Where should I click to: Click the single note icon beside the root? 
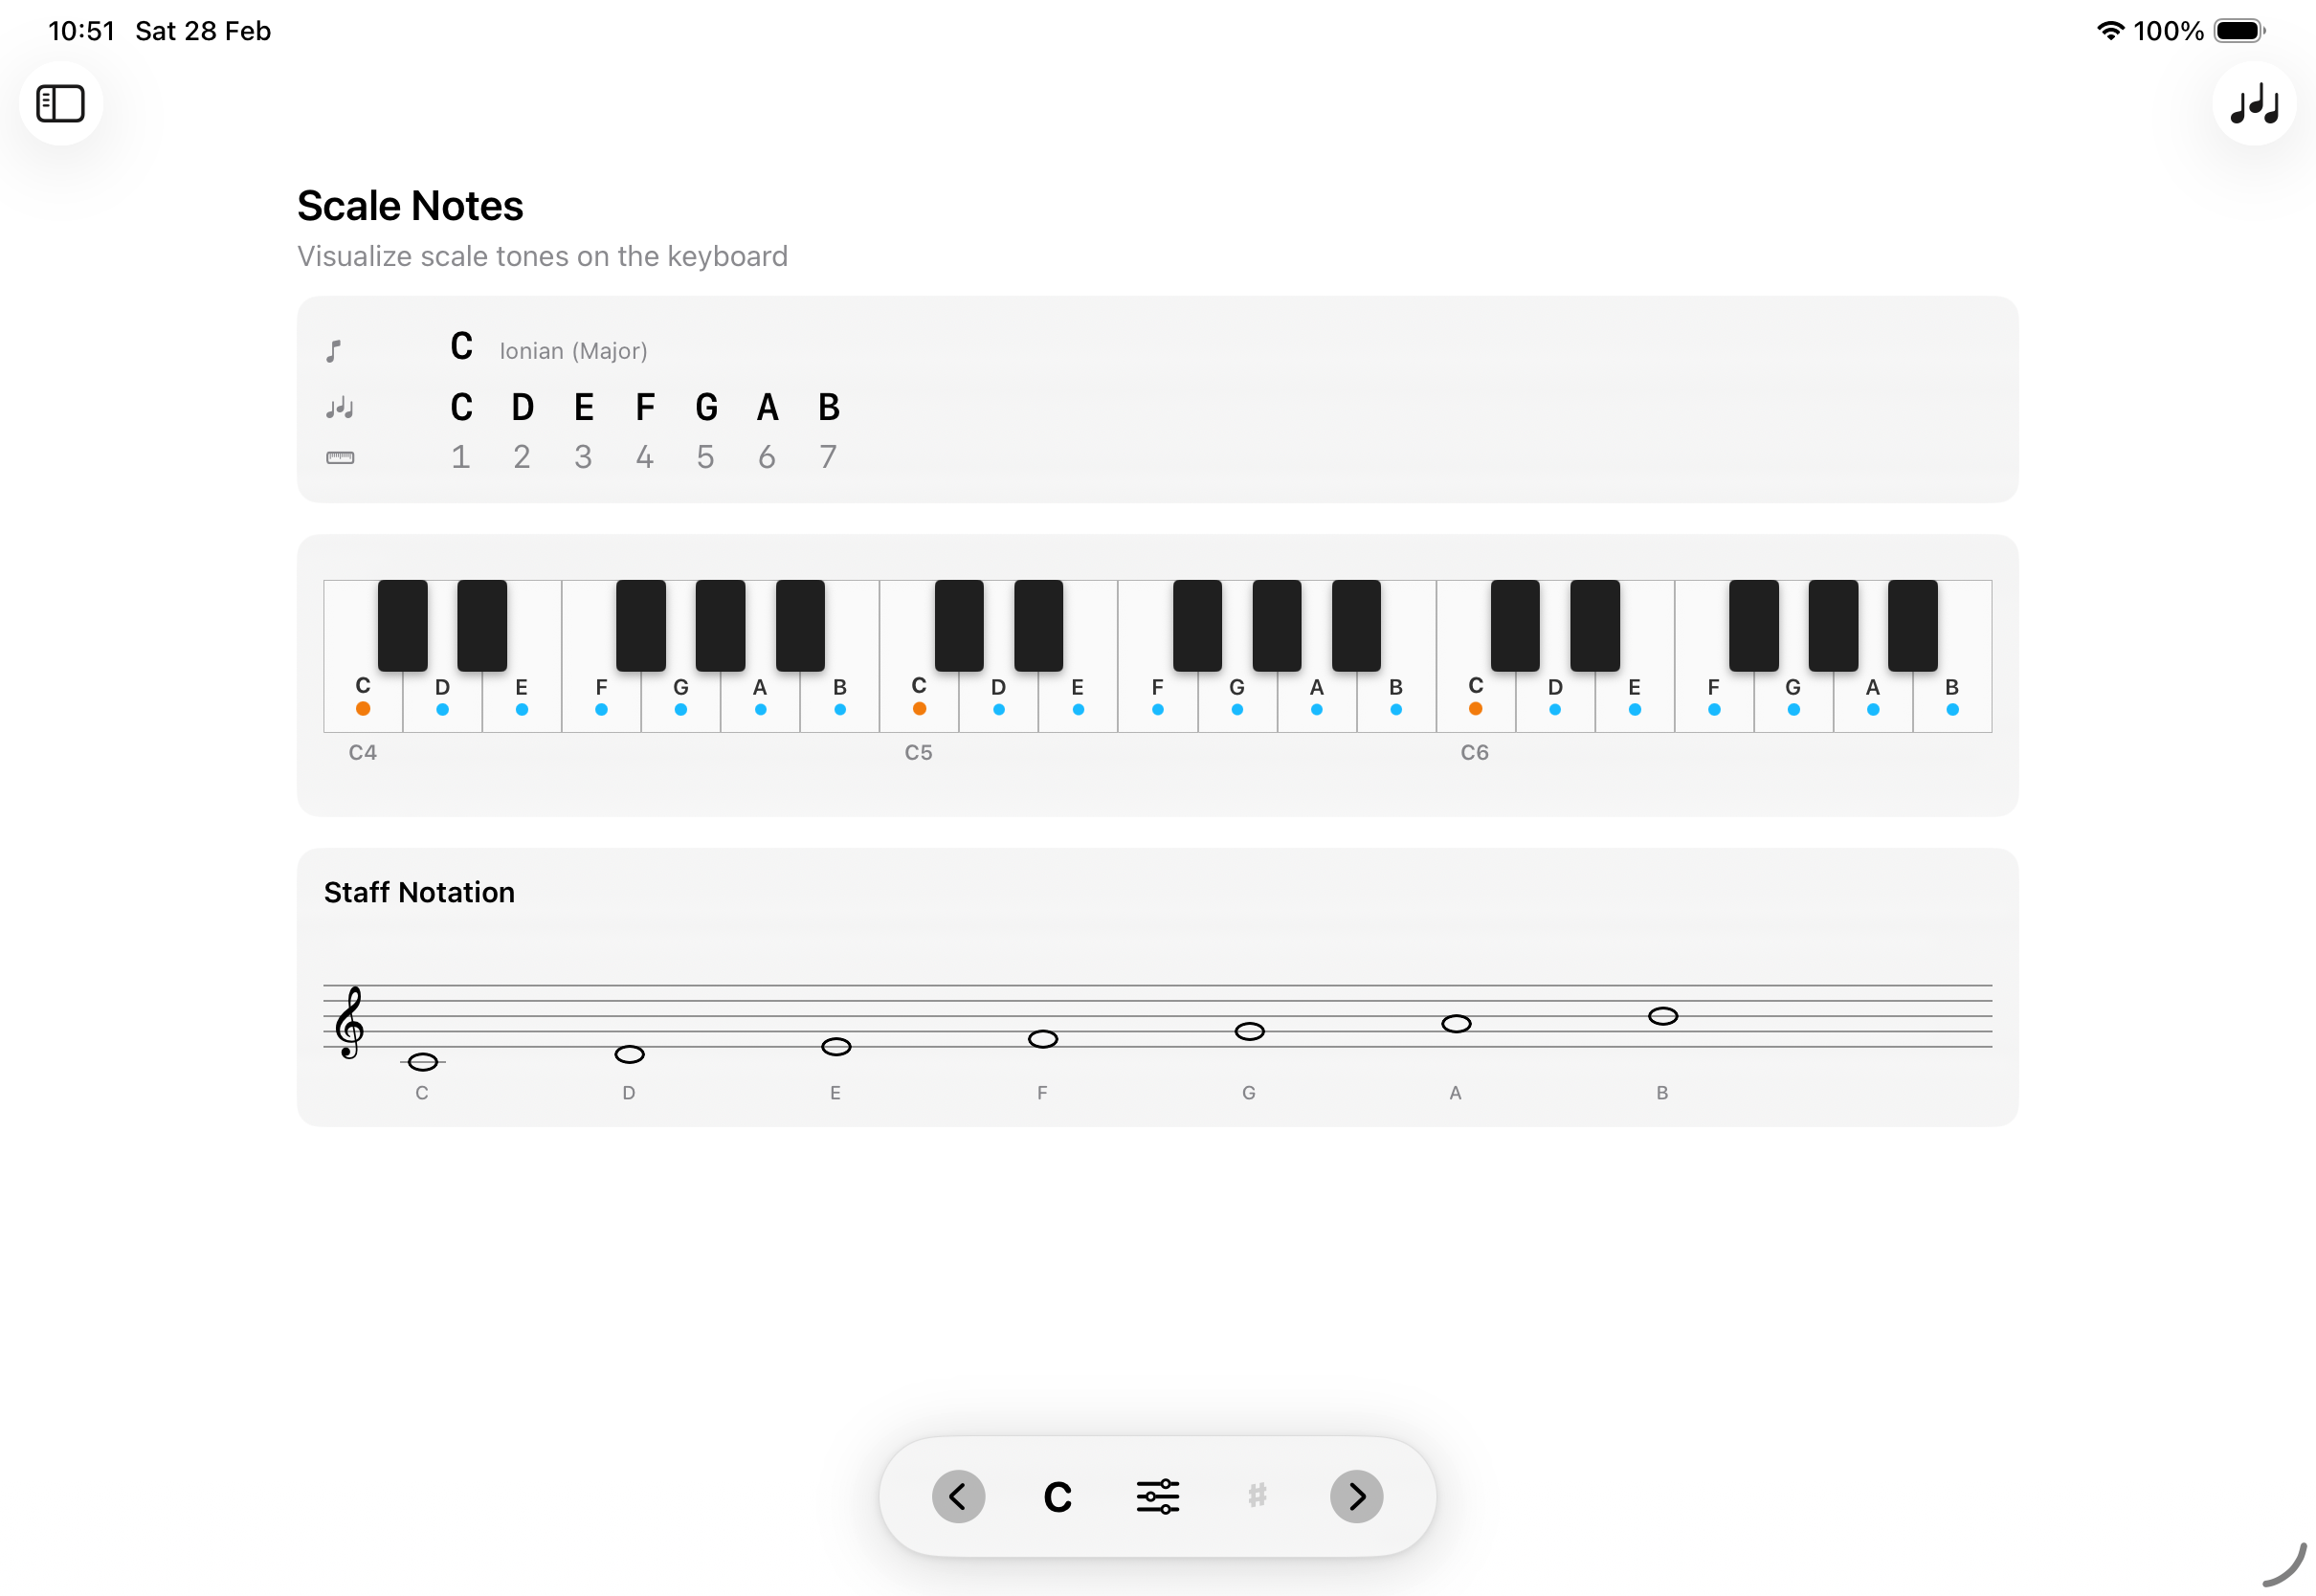click(x=336, y=350)
